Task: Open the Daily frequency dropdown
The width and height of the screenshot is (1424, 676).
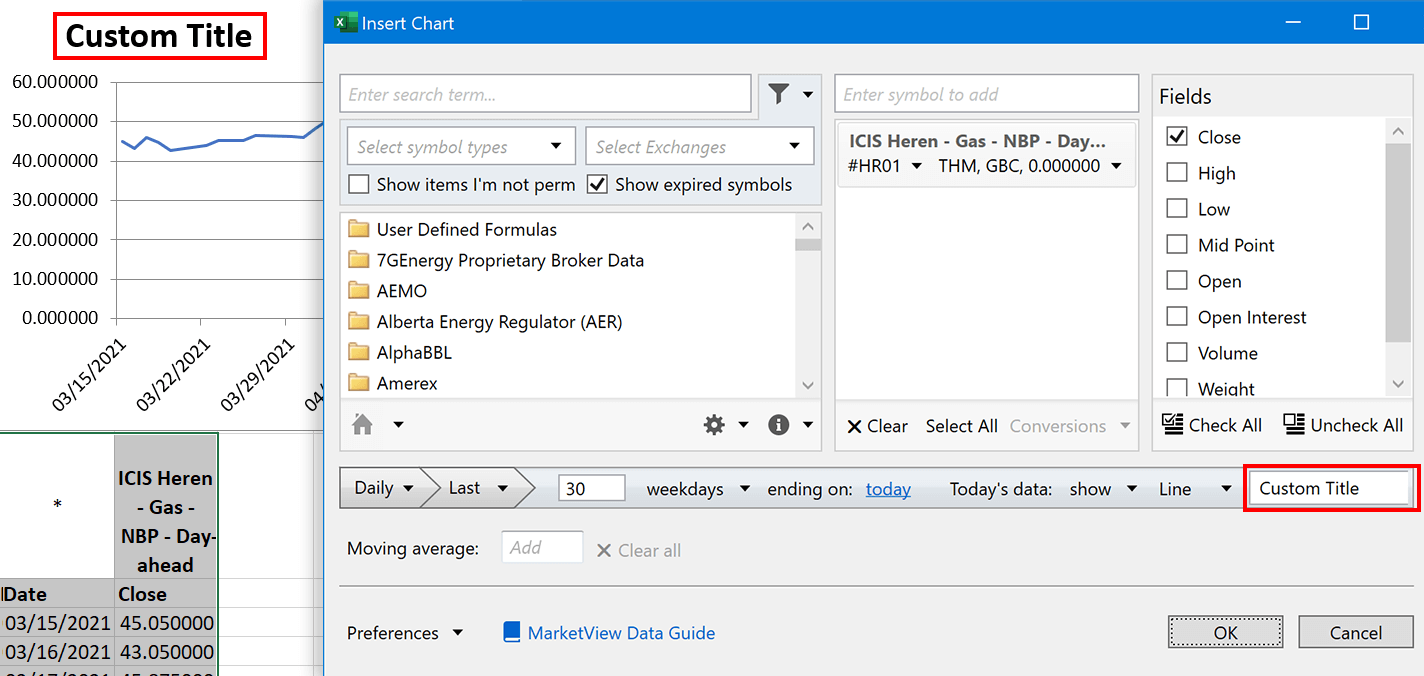Action: point(384,488)
